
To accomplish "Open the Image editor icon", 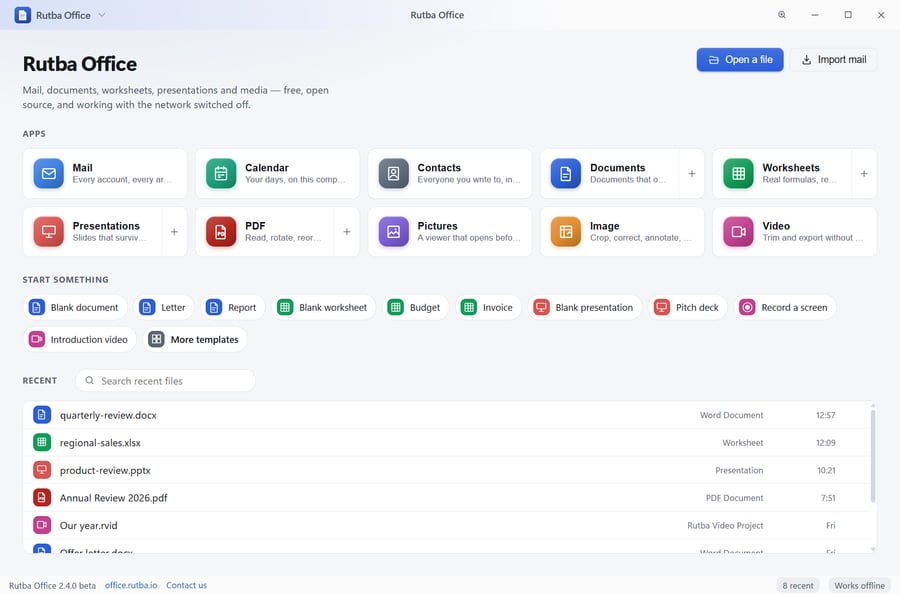I will click(x=566, y=232).
